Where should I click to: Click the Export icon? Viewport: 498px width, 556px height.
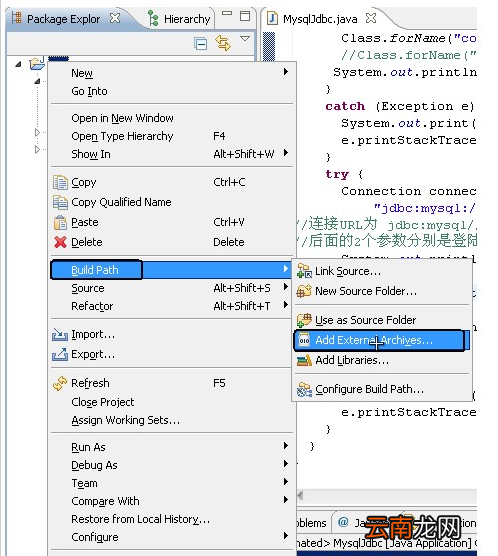point(60,354)
